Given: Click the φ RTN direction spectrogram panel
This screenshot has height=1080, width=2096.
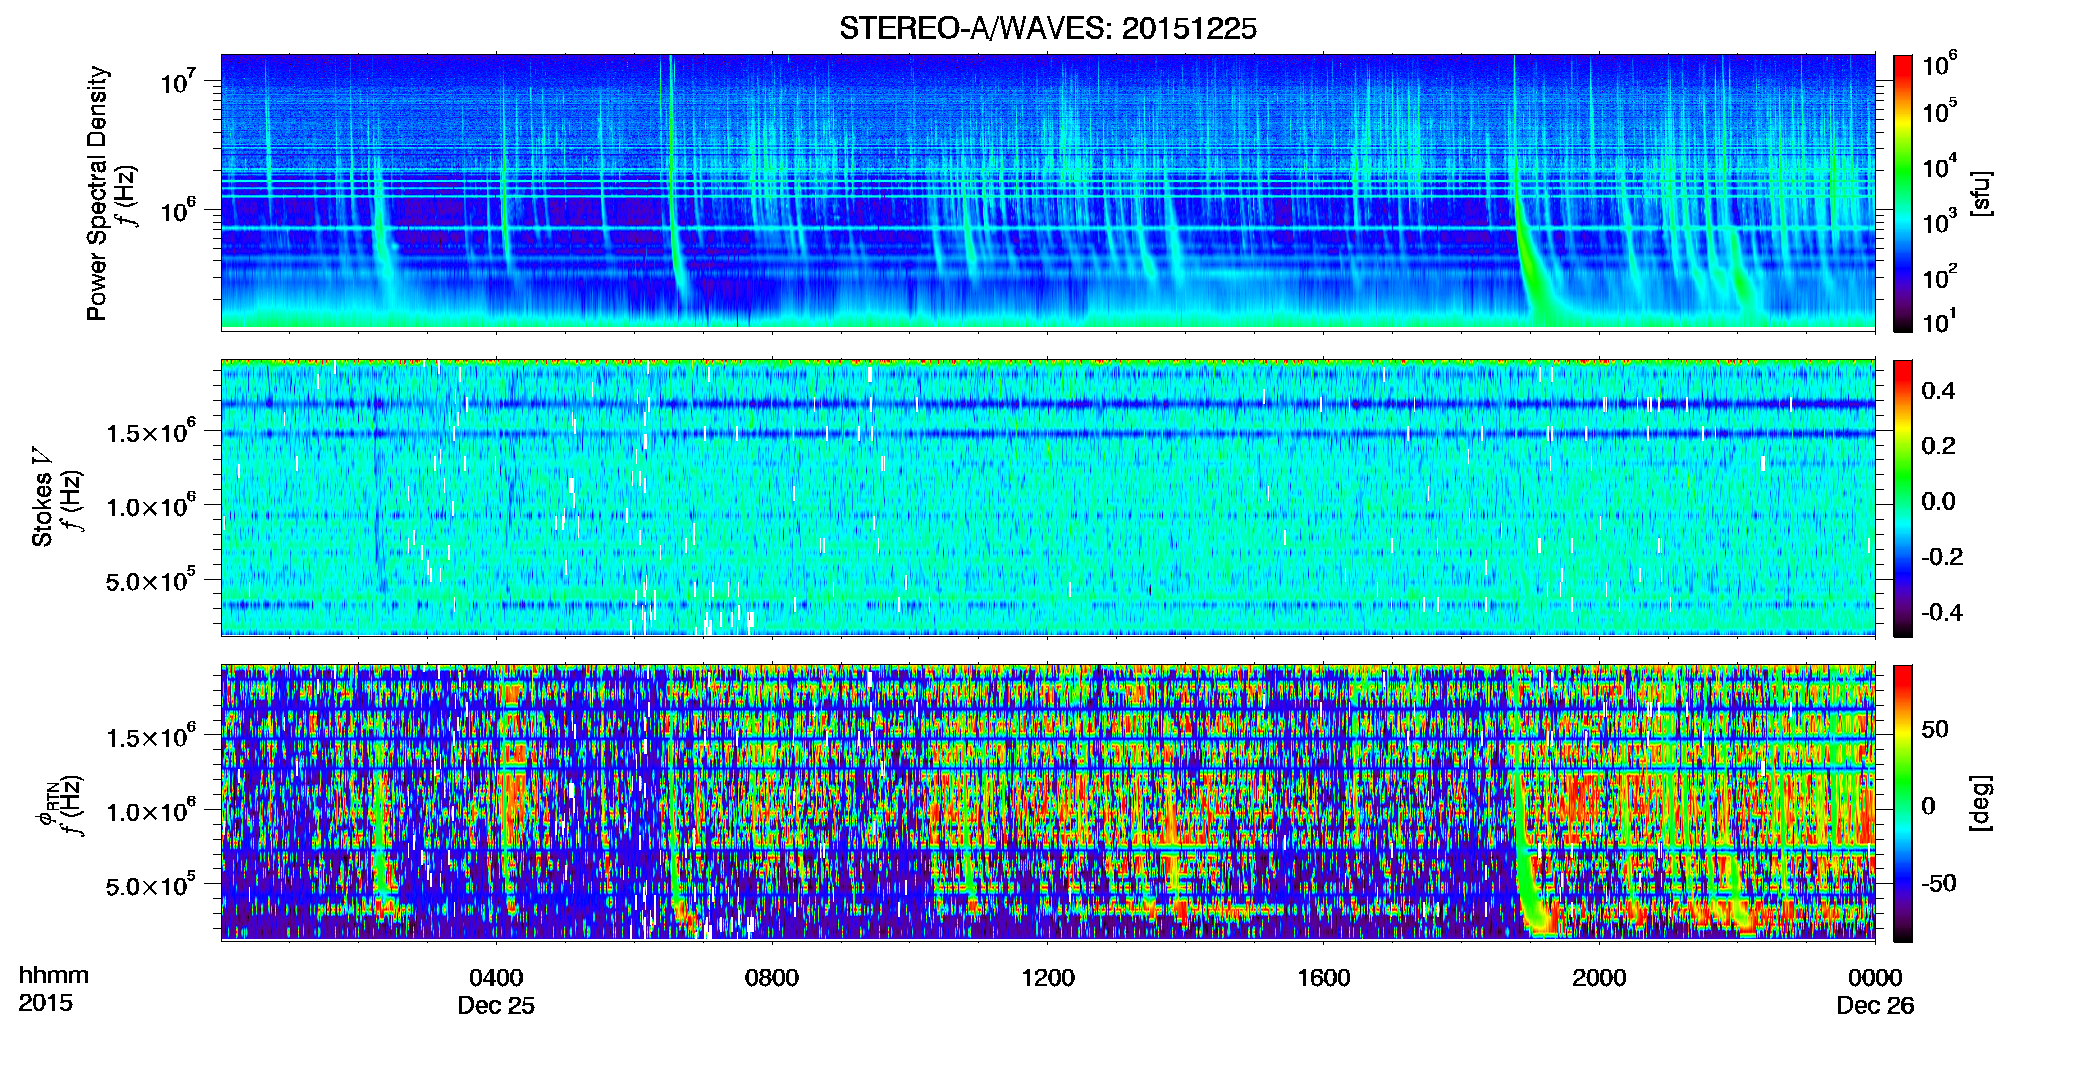Looking at the screenshot, I should [x=1048, y=802].
